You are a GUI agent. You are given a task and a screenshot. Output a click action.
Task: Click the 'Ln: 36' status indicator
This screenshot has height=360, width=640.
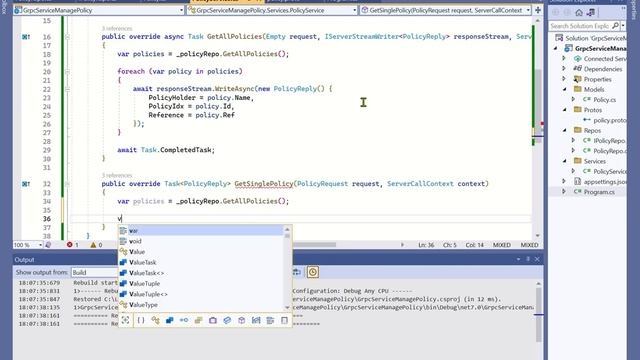[426, 245]
